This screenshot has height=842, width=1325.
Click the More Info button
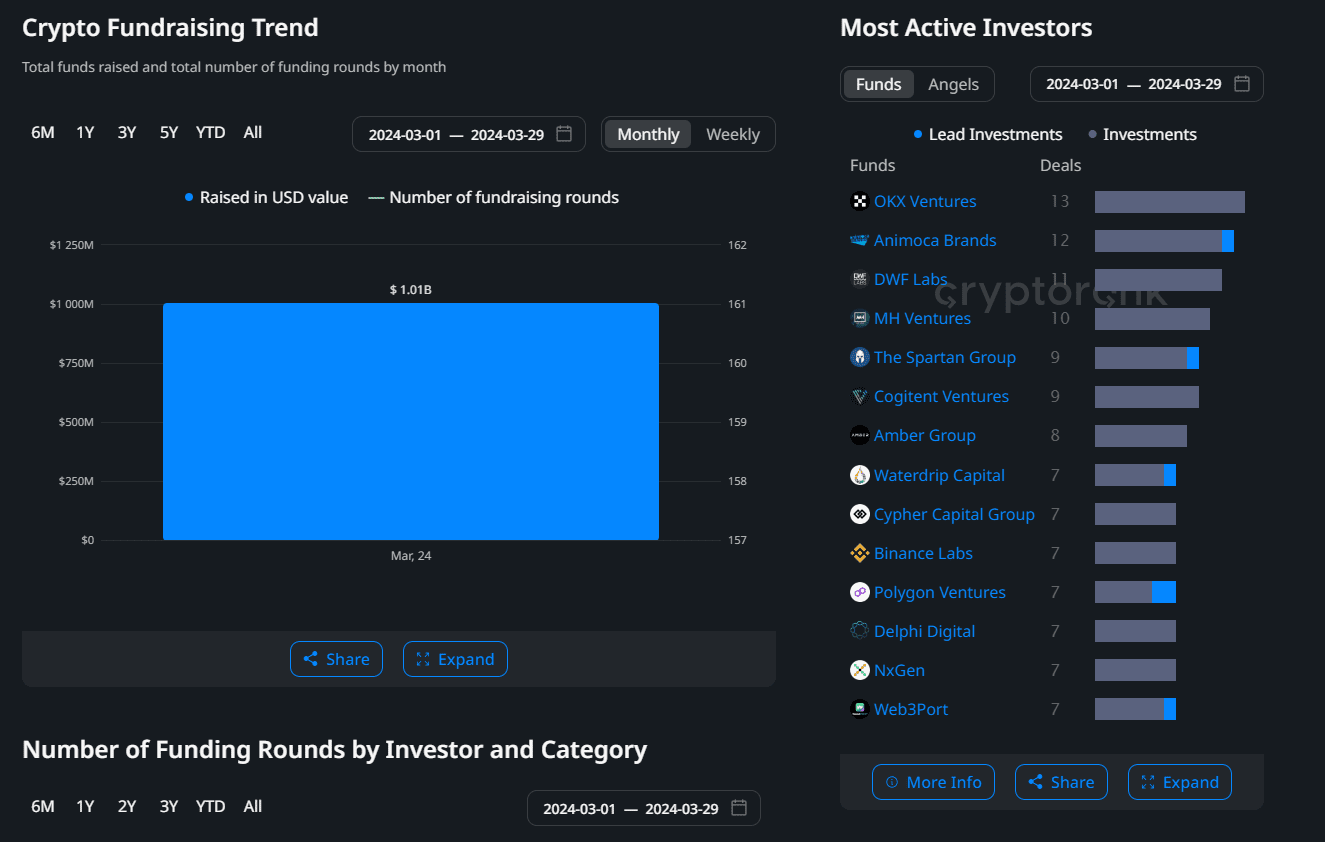click(933, 782)
